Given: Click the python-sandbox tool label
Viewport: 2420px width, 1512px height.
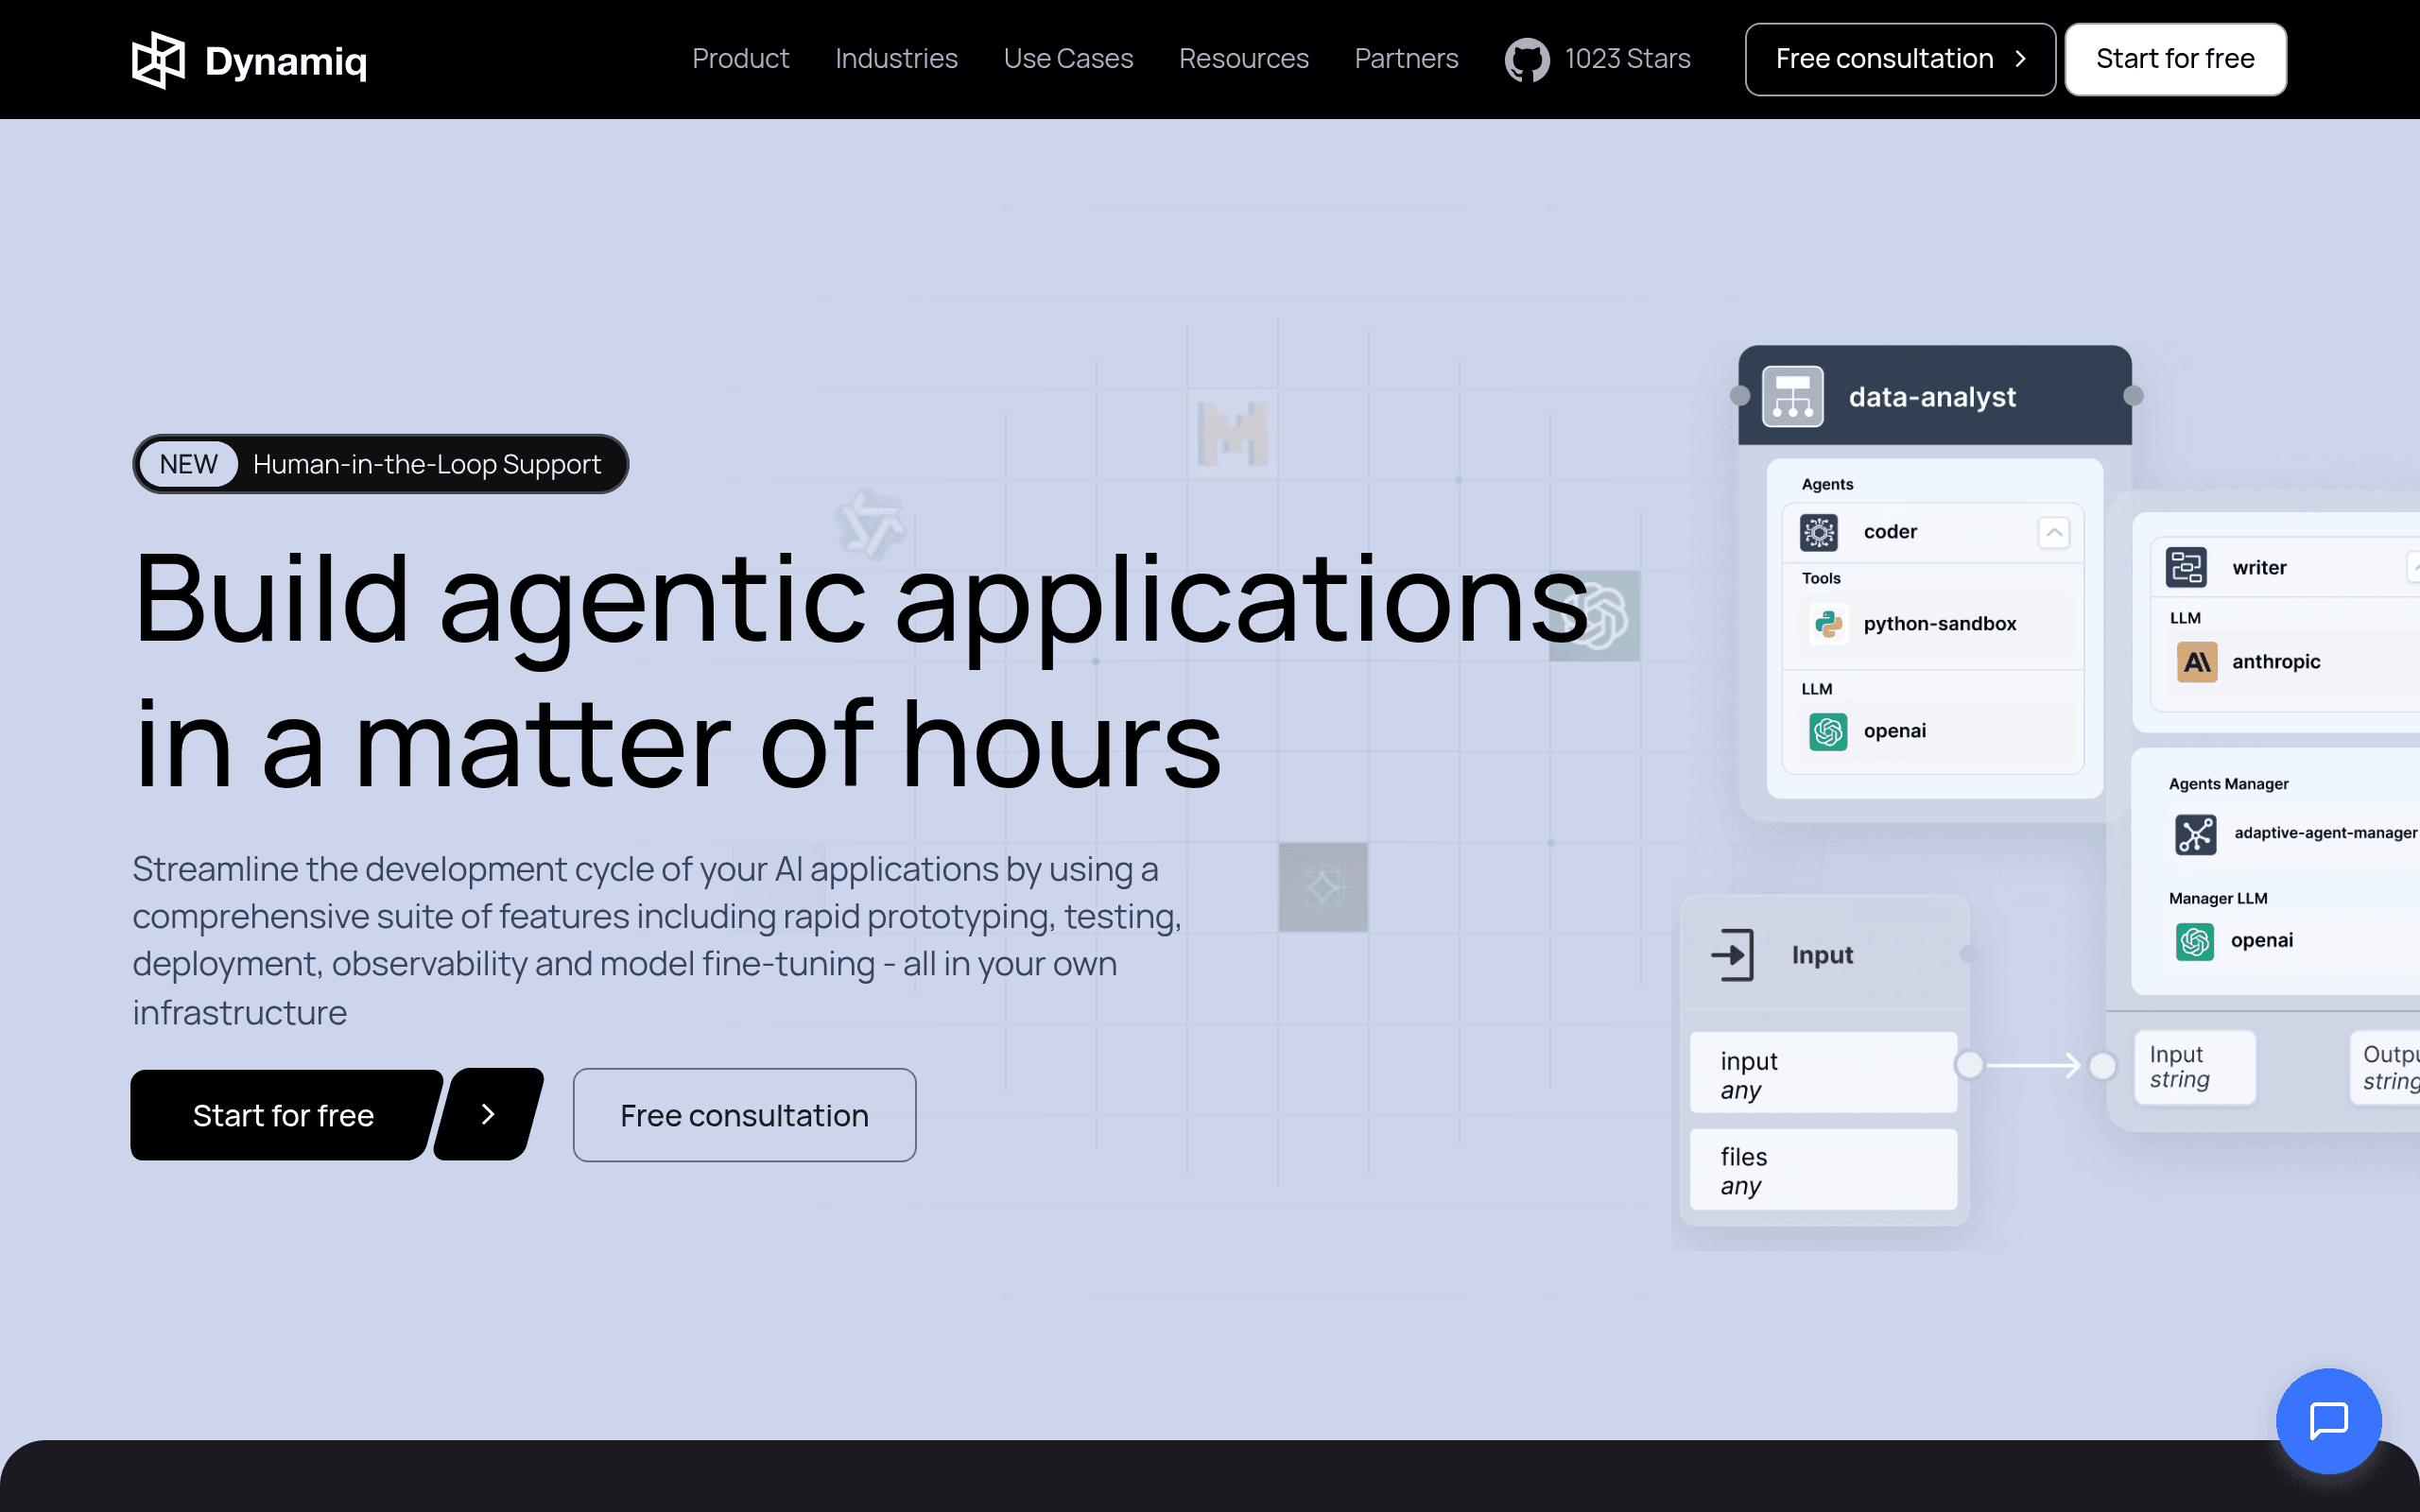Looking at the screenshot, I should [x=1939, y=624].
